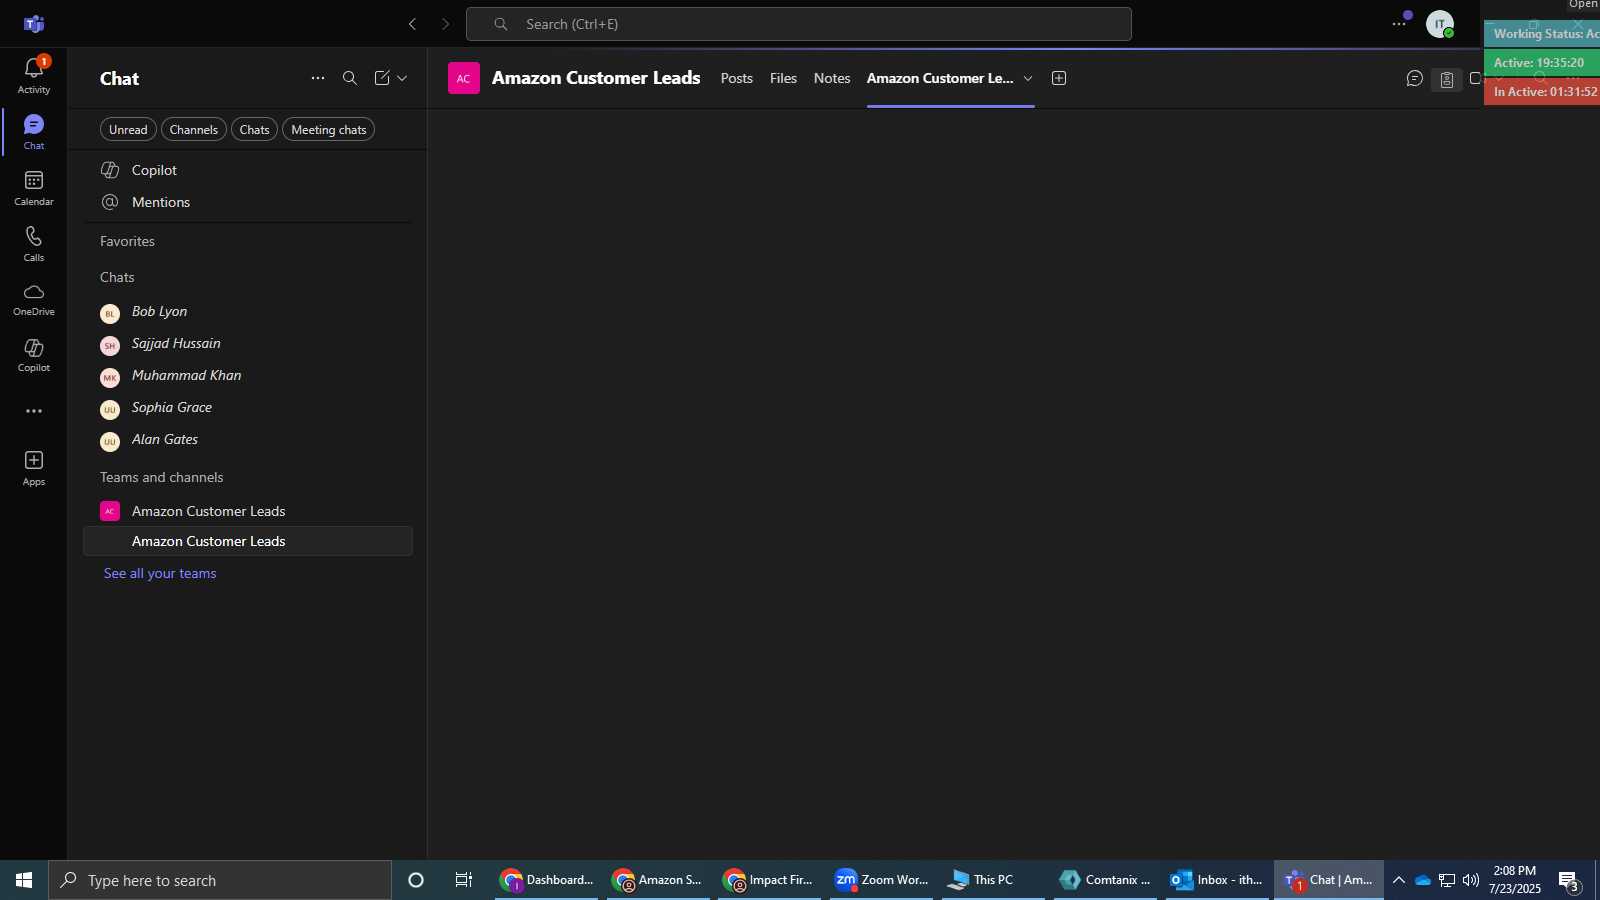Switch to Dashboard Chrome window on taskbar
Image resolution: width=1600 pixels, height=900 pixels.
(x=547, y=880)
